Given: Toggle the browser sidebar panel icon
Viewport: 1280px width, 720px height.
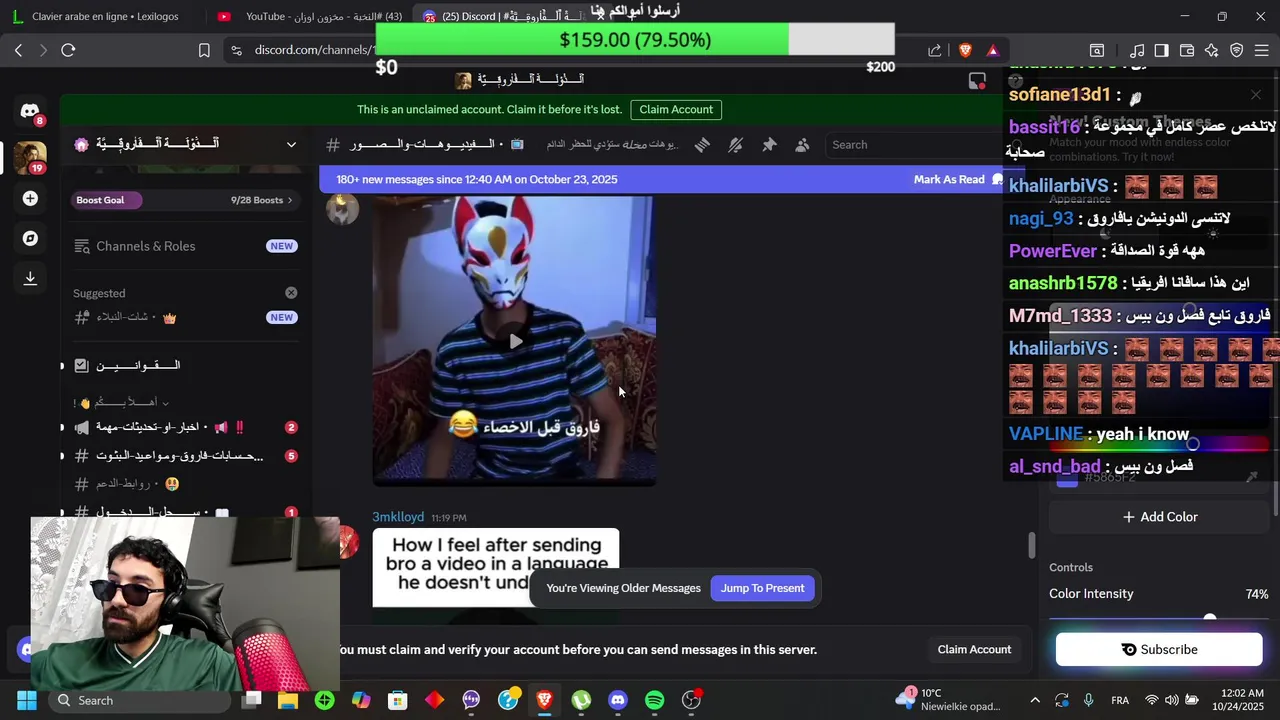Looking at the screenshot, I should 1161,50.
